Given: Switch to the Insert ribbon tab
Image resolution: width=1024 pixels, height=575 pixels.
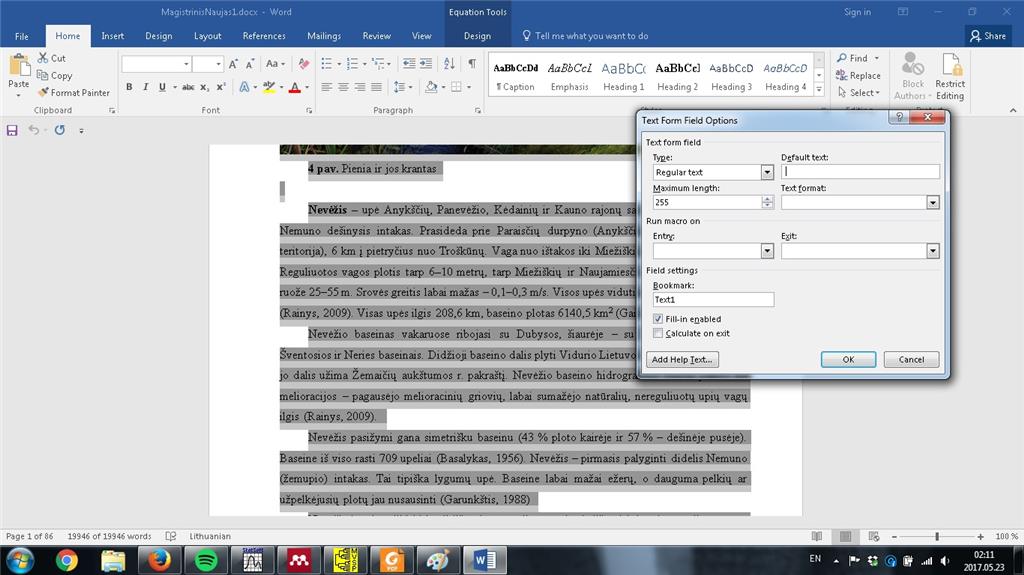Looking at the screenshot, I should (x=112, y=36).
